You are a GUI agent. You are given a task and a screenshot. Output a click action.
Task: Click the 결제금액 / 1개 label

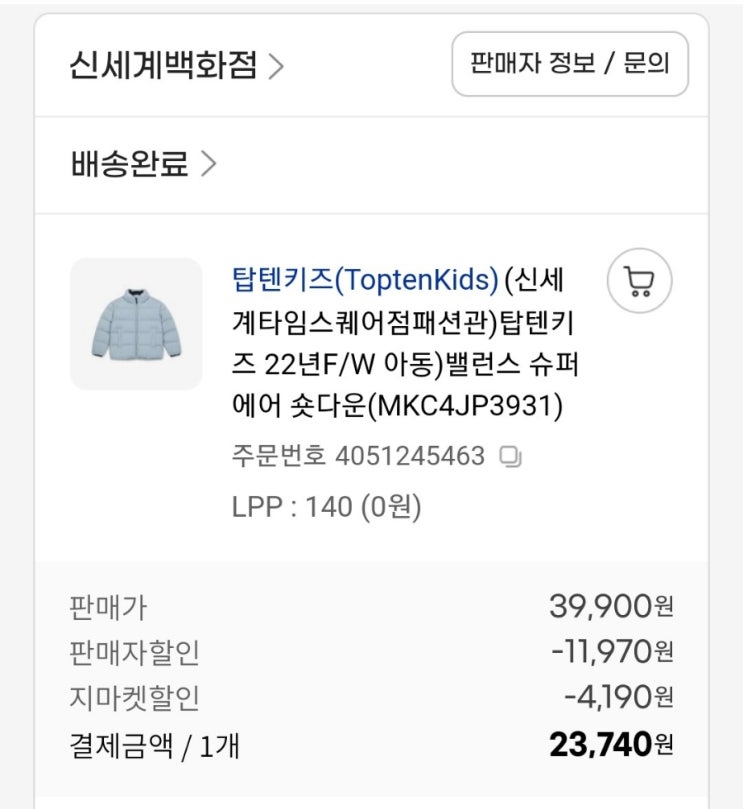(x=154, y=745)
